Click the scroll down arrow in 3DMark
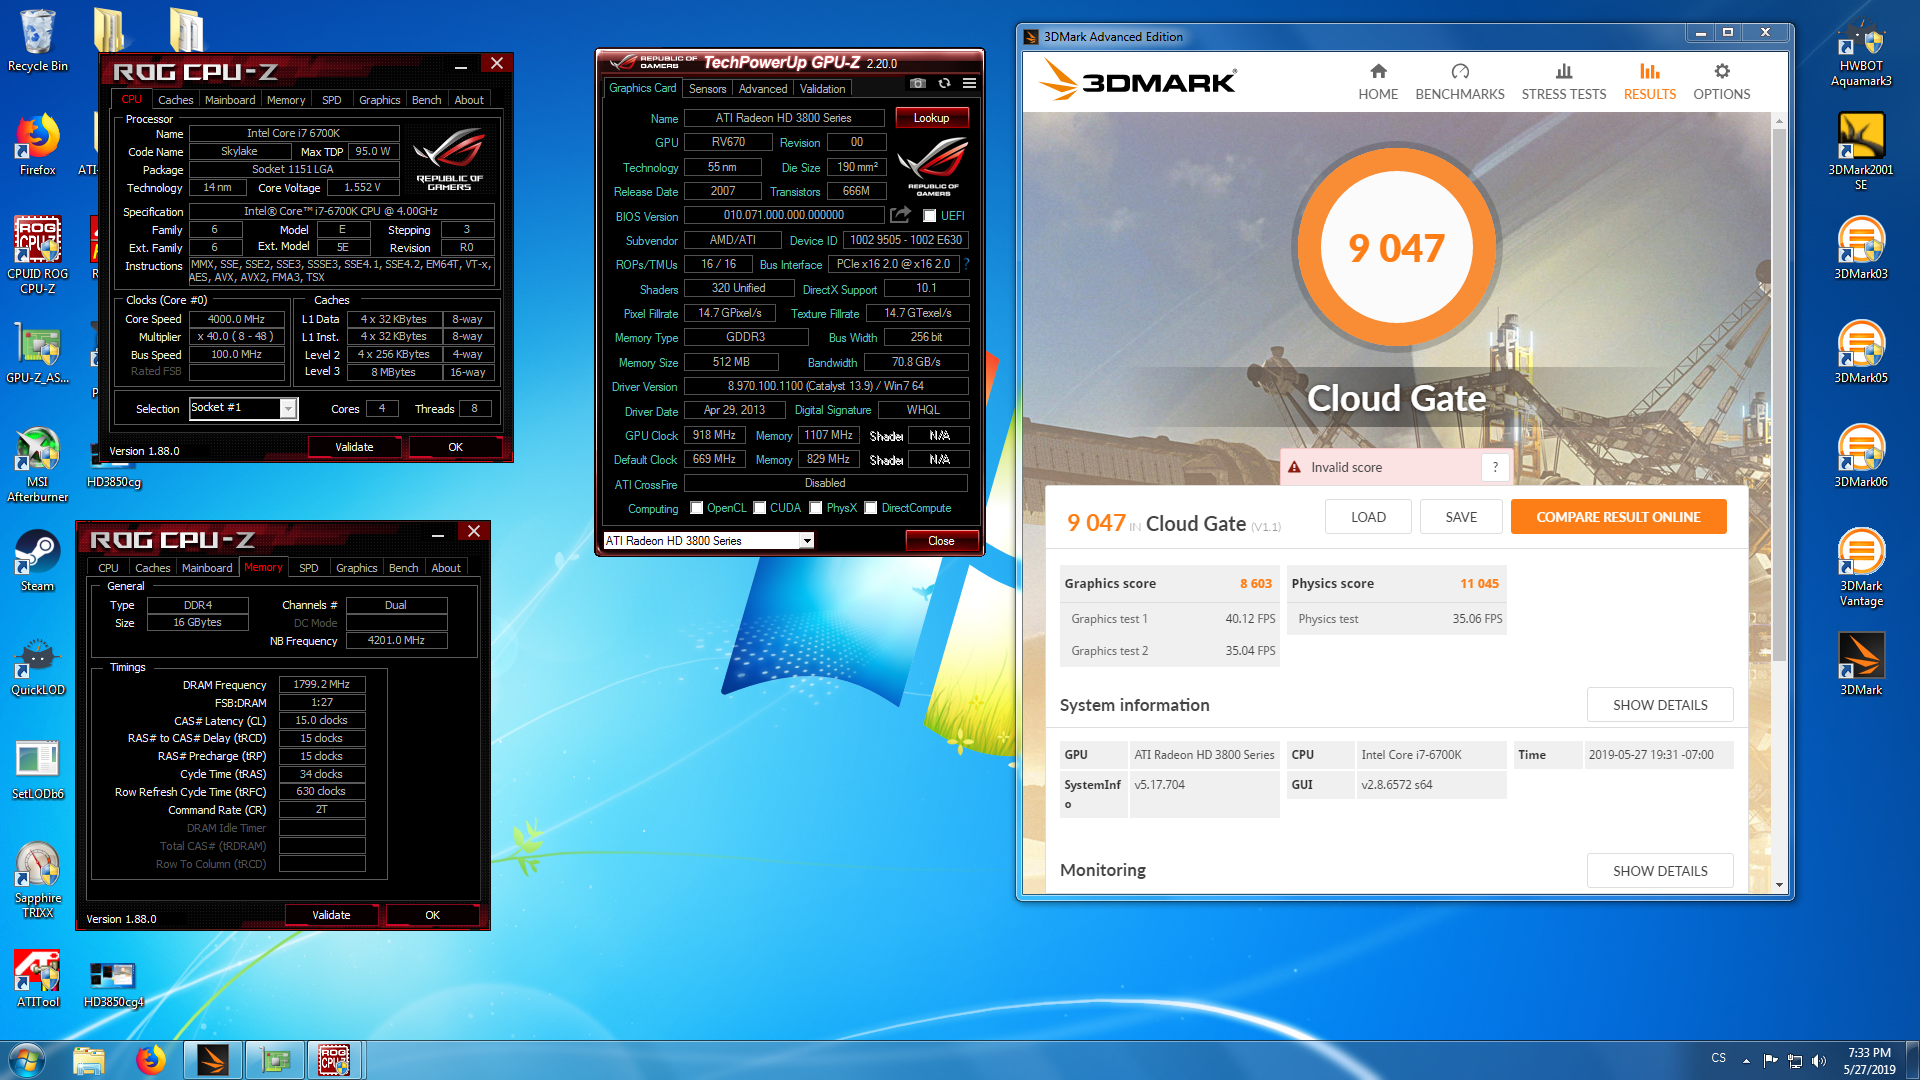Viewport: 1920px width, 1080px height. coord(1779,884)
